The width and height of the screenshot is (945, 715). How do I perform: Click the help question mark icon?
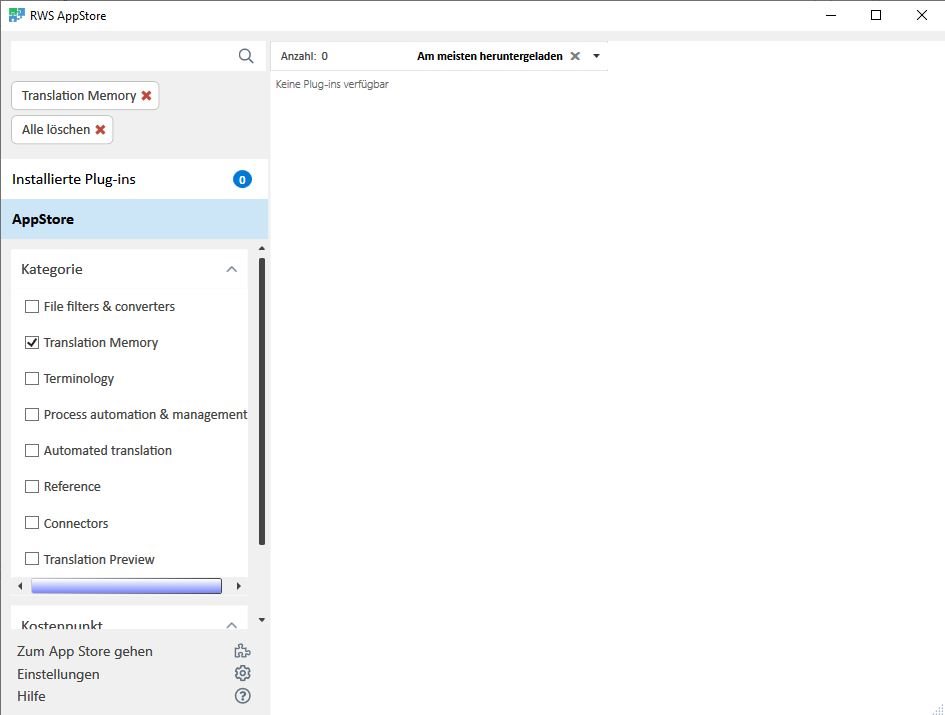pyautogui.click(x=242, y=696)
